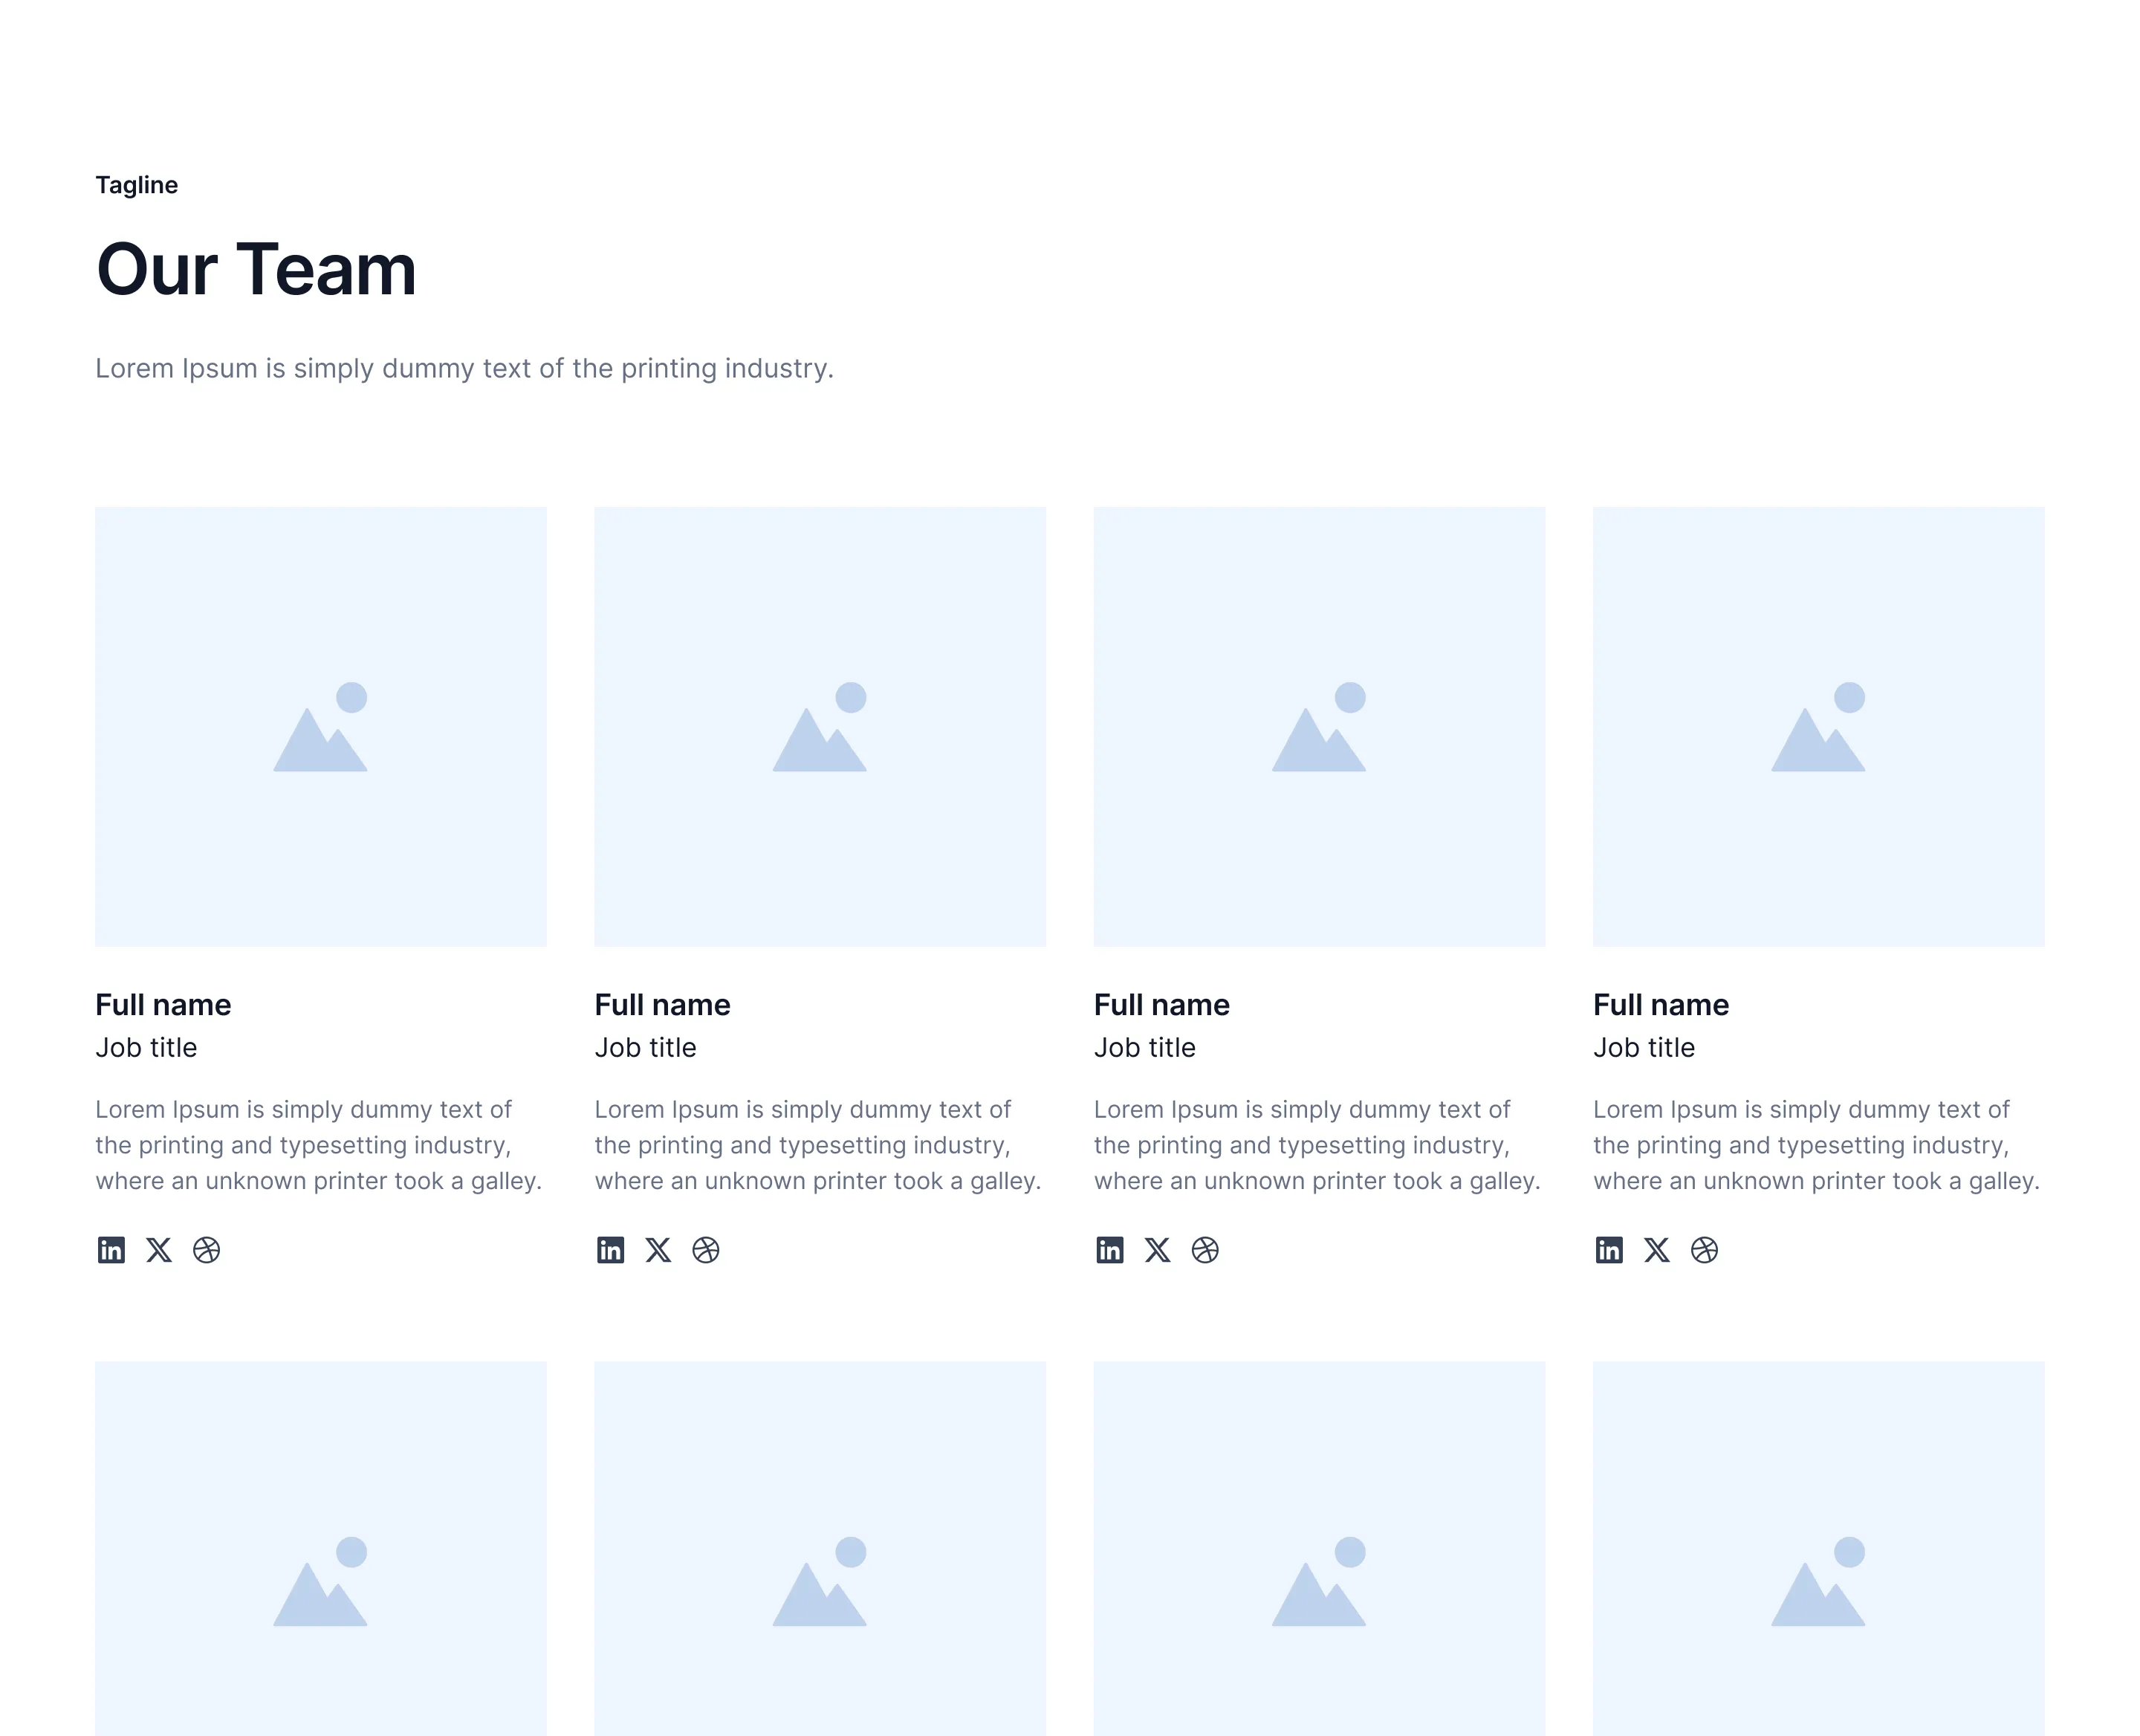Screen dimensions: 2140x1736
Task: Select first team member's photo placeholder, top row
Action: pyautogui.click(x=321, y=726)
